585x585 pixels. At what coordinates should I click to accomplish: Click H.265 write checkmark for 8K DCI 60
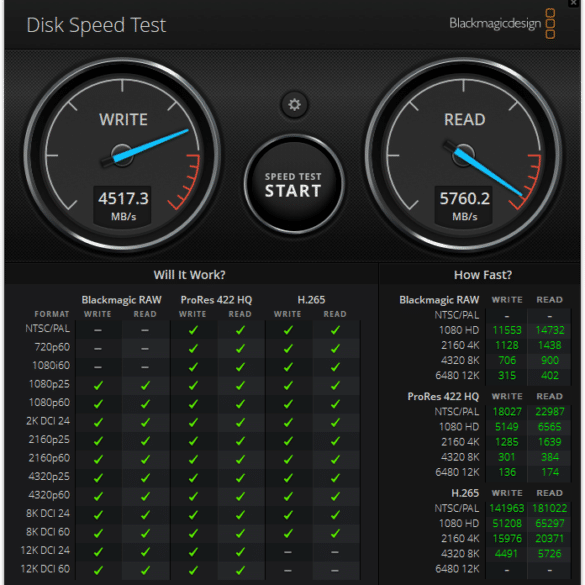tap(288, 534)
